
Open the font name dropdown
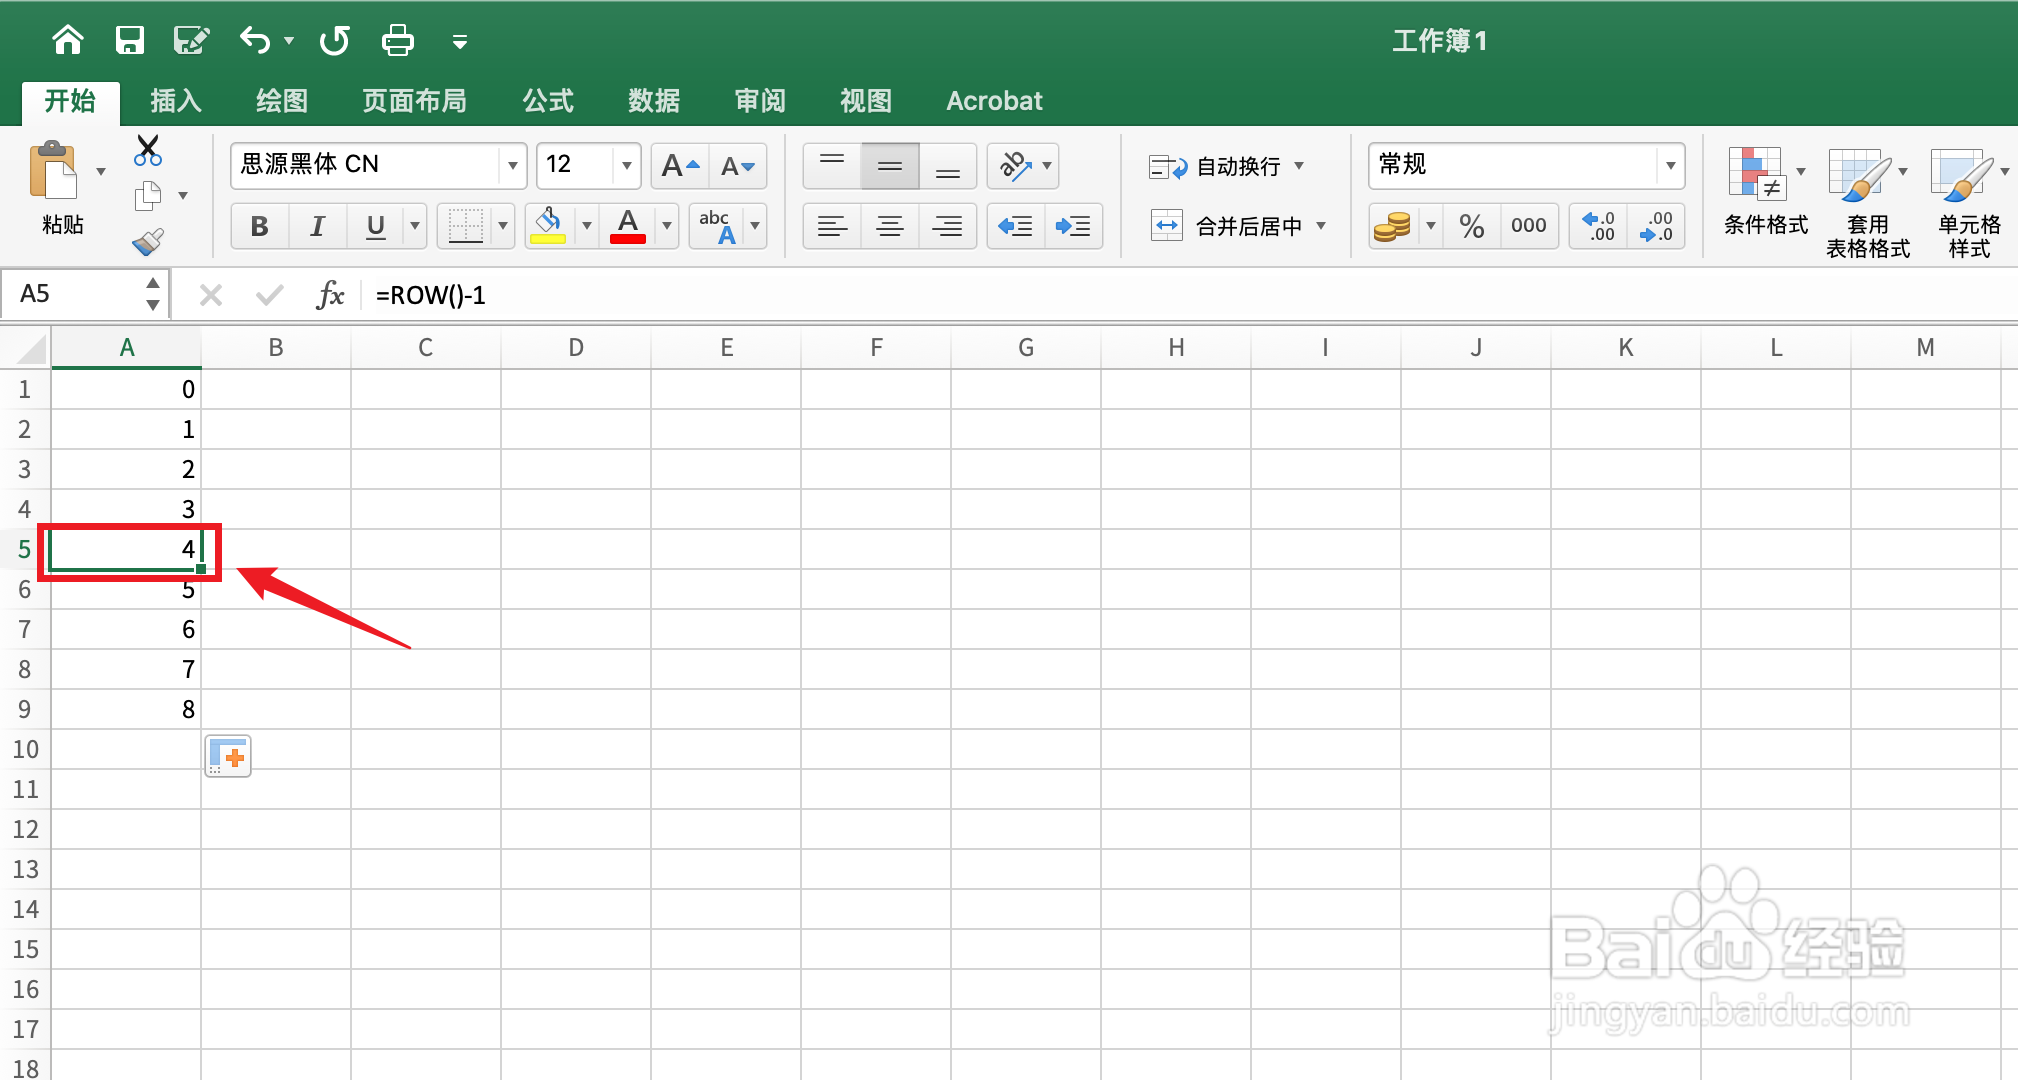point(512,166)
